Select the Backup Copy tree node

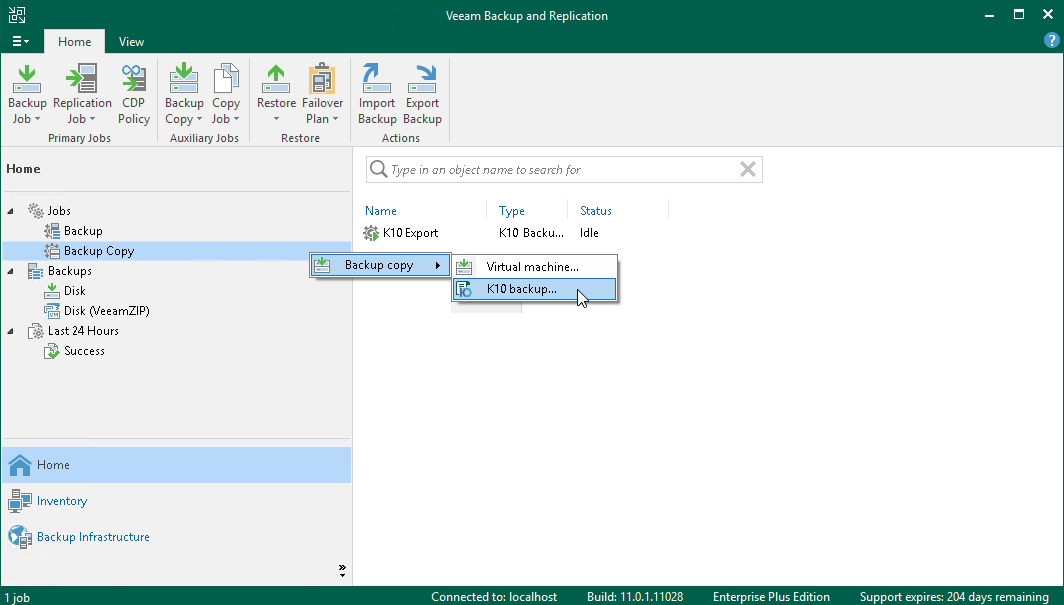[x=99, y=251]
